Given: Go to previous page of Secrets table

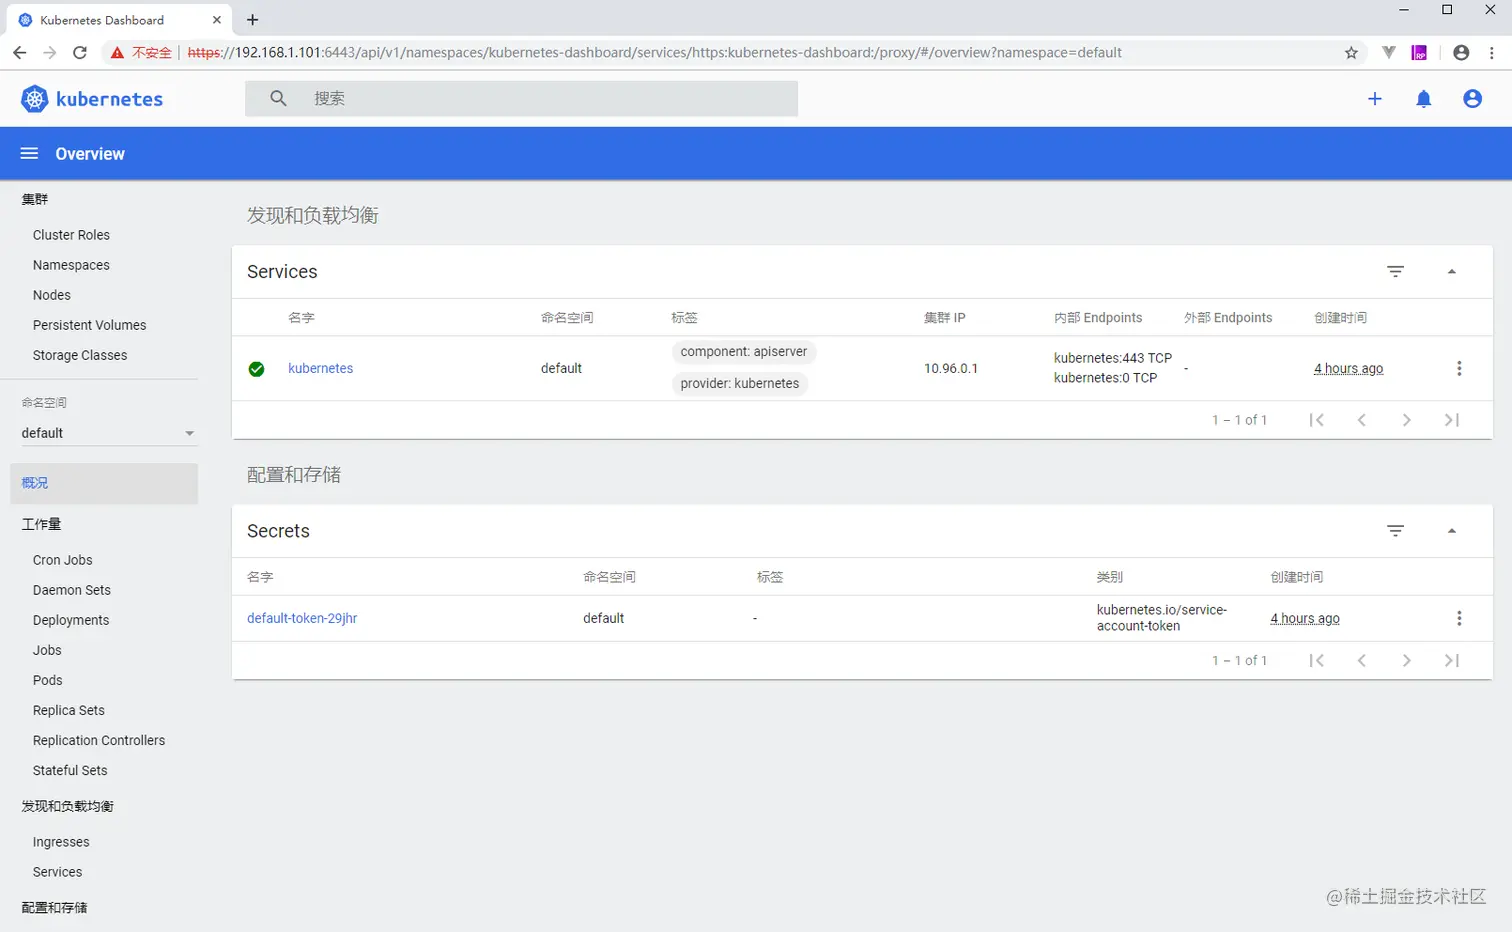Looking at the screenshot, I should (x=1361, y=660).
